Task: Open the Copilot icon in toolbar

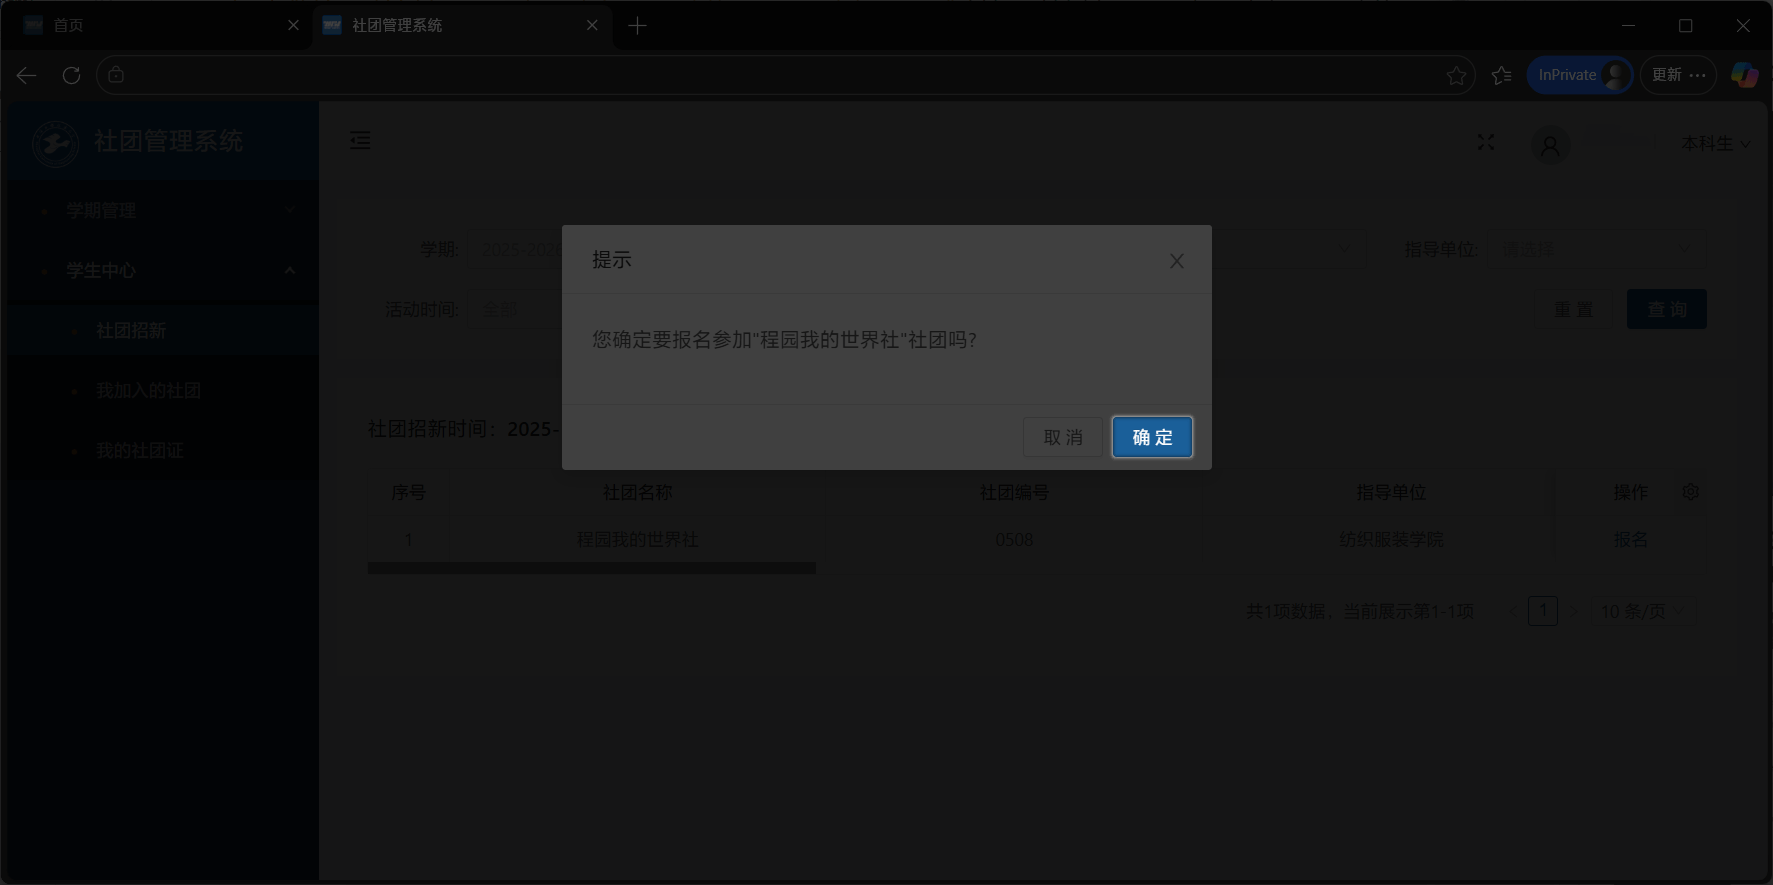Action: [1744, 75]
